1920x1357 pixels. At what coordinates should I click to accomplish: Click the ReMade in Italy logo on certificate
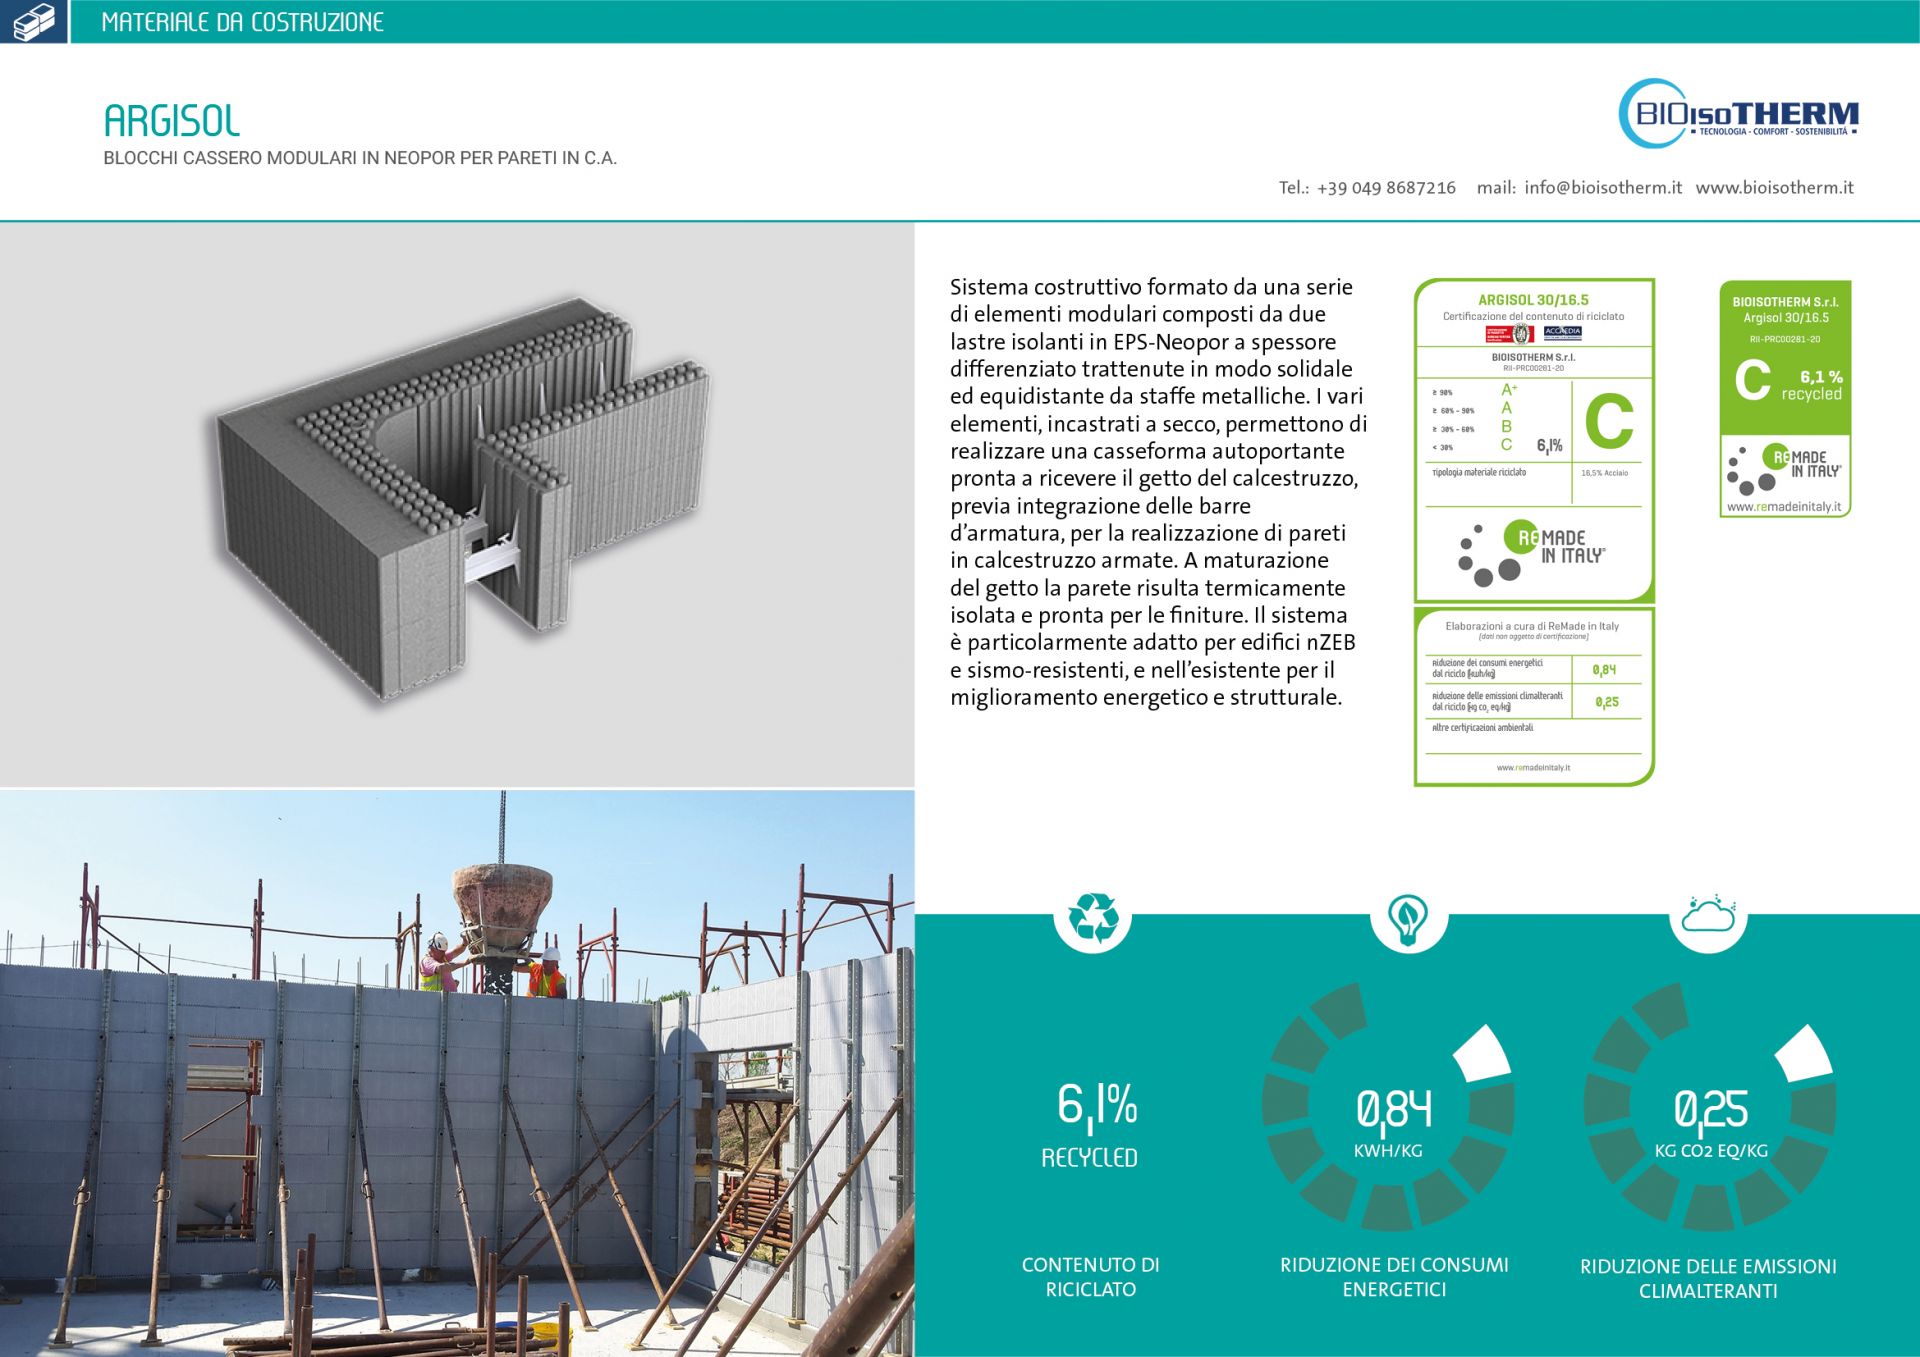tap(1531, 552)
